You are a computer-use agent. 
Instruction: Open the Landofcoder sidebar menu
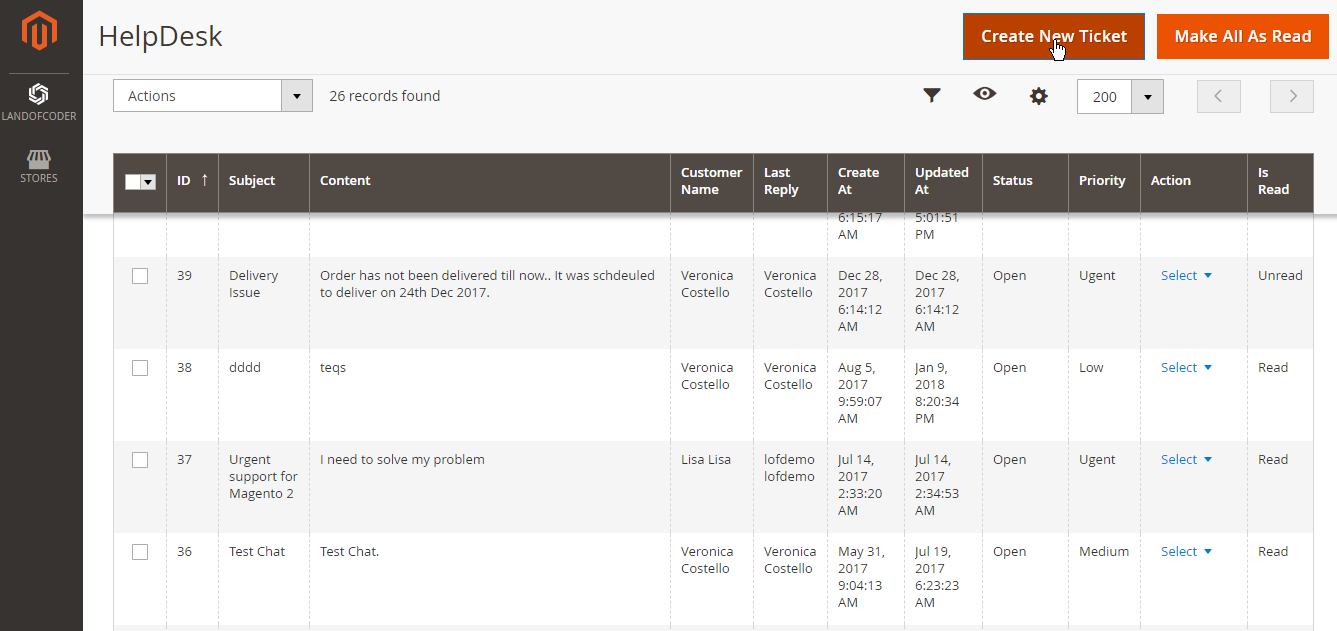coord(40,101)
